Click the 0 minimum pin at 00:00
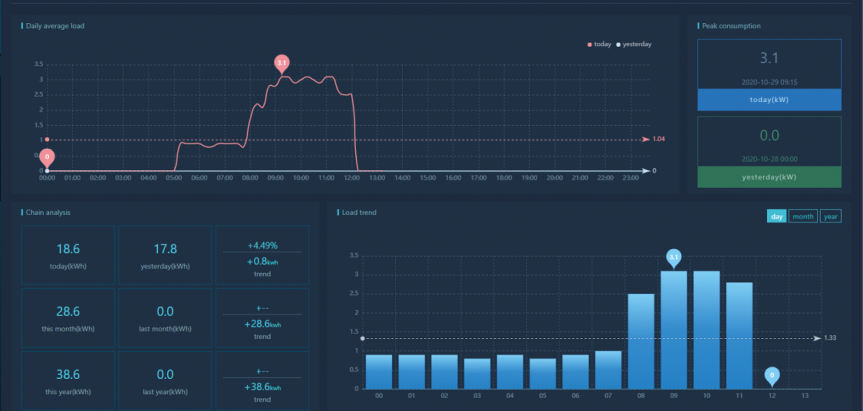The height and width of the screenshot is (411, 863). 47,156
